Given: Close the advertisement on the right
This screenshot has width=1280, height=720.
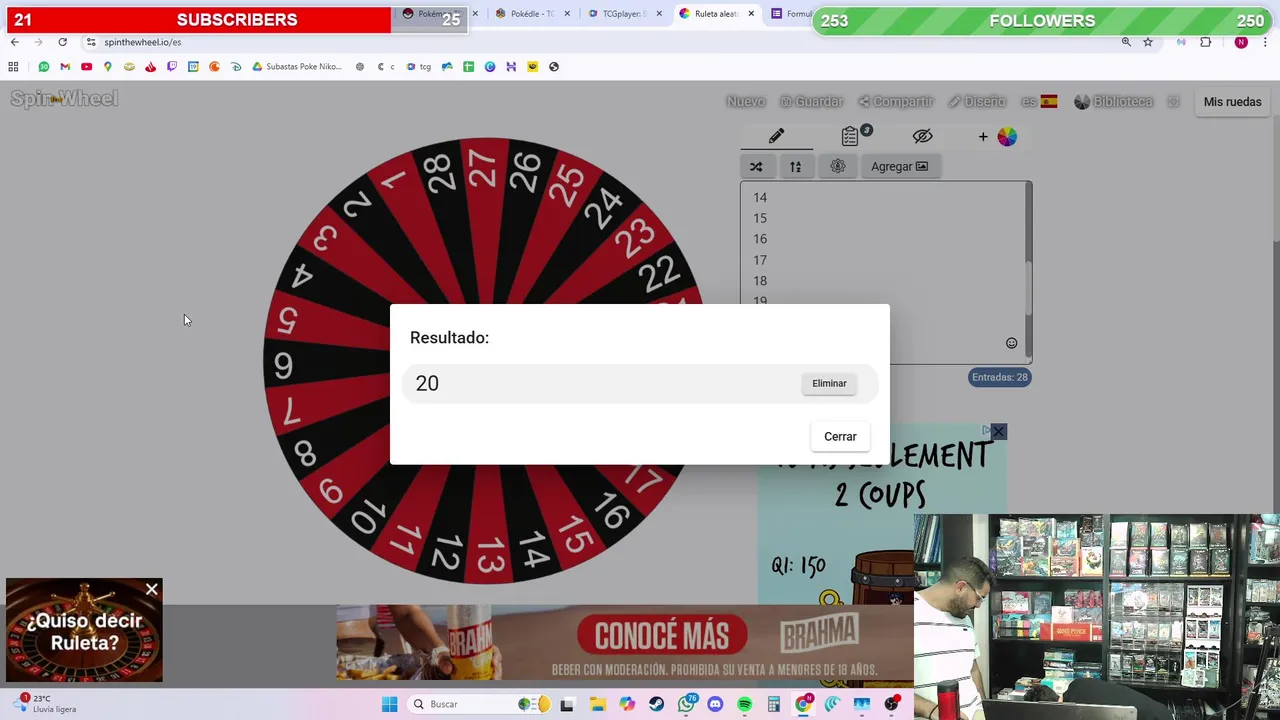Looking at the screenshot, I should (x=998, y=432).
